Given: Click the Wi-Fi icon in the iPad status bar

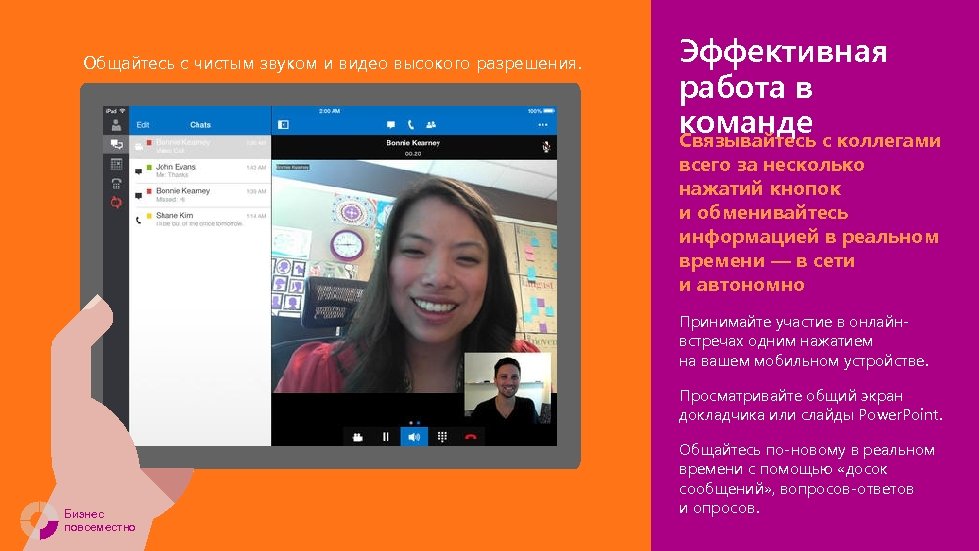Looking at the screenshot, I should pos(122,111).
